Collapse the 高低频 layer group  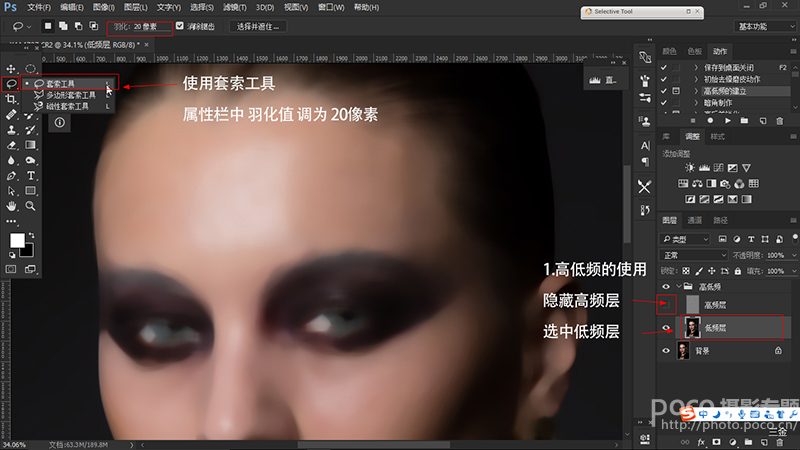(x=679, y=286)
